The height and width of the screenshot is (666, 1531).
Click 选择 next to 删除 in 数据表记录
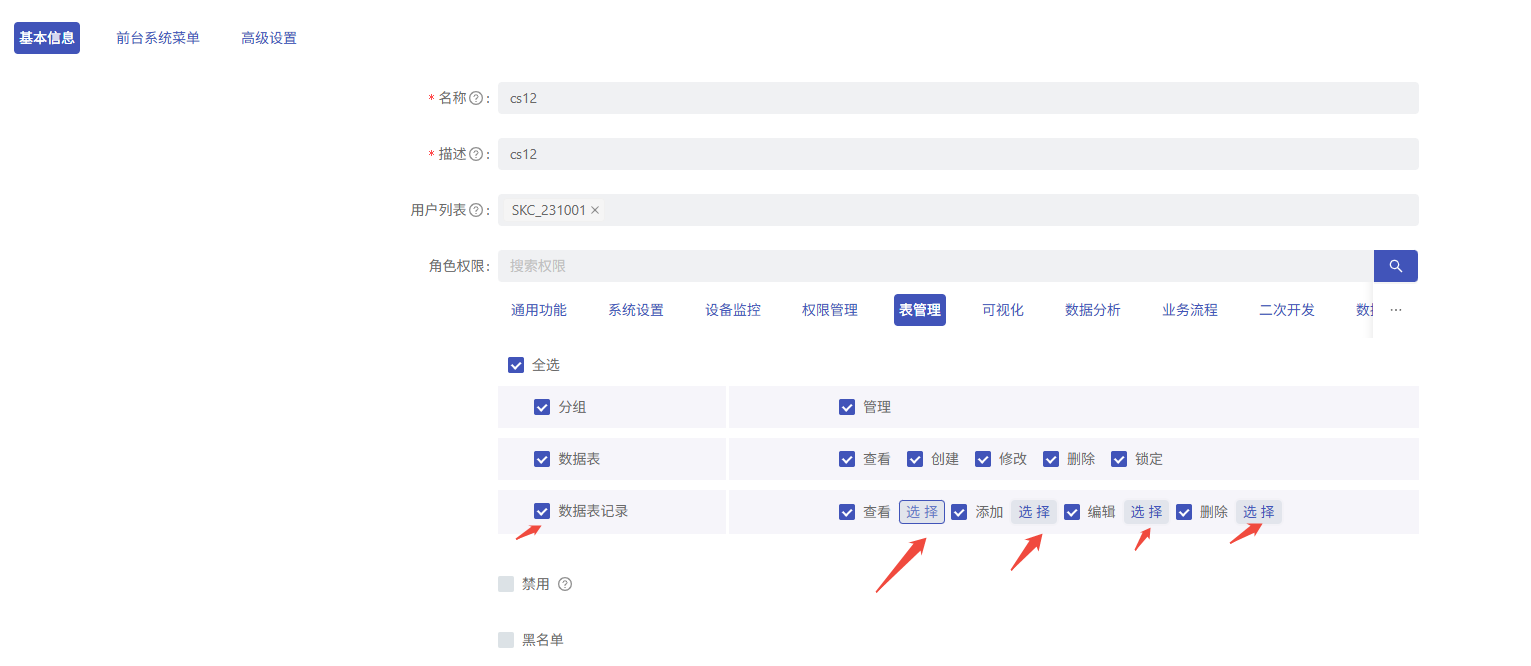click(1258, 511)
